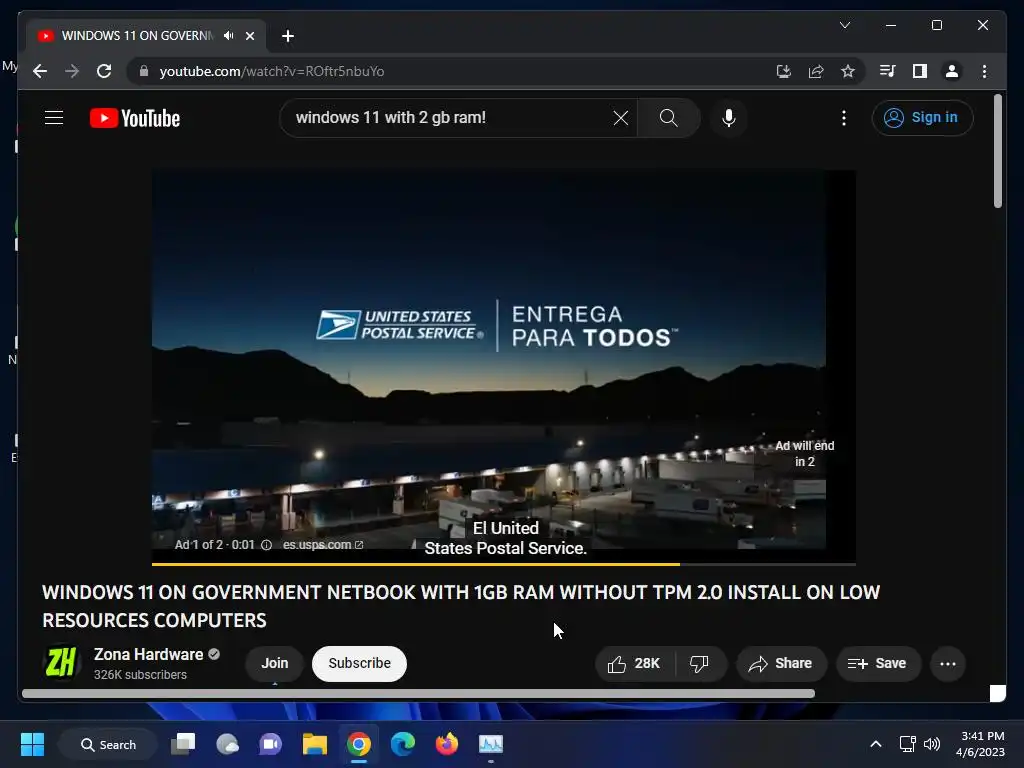Open Teams Chat taskbar icon
1024x768 pixels.
click(x=270, y=744)
